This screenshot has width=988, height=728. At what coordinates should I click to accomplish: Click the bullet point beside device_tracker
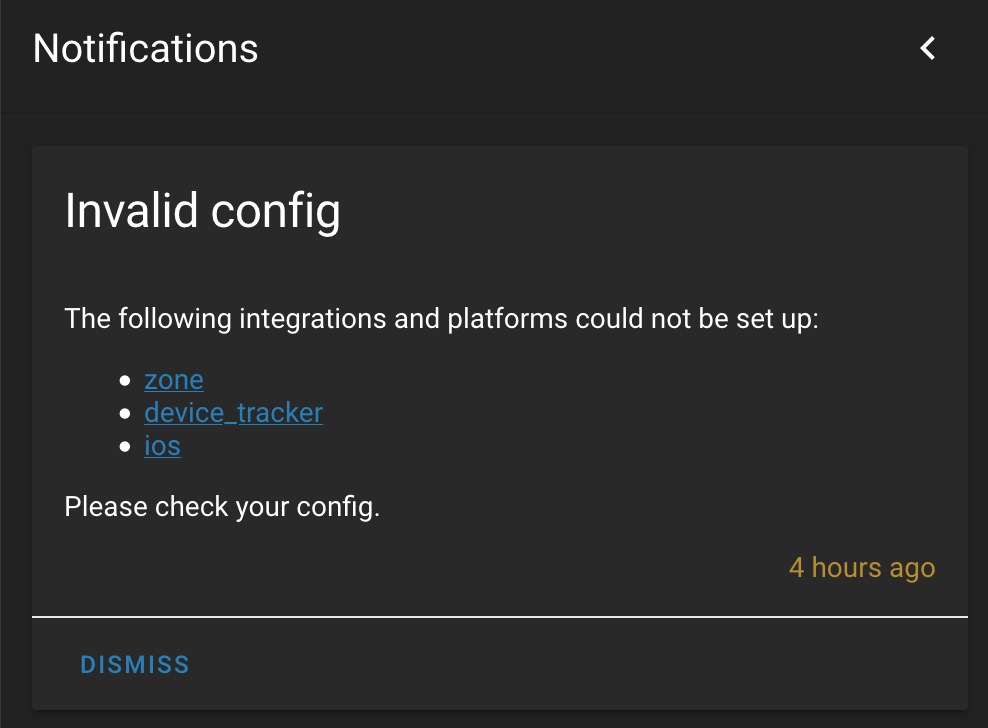point(125,413)
